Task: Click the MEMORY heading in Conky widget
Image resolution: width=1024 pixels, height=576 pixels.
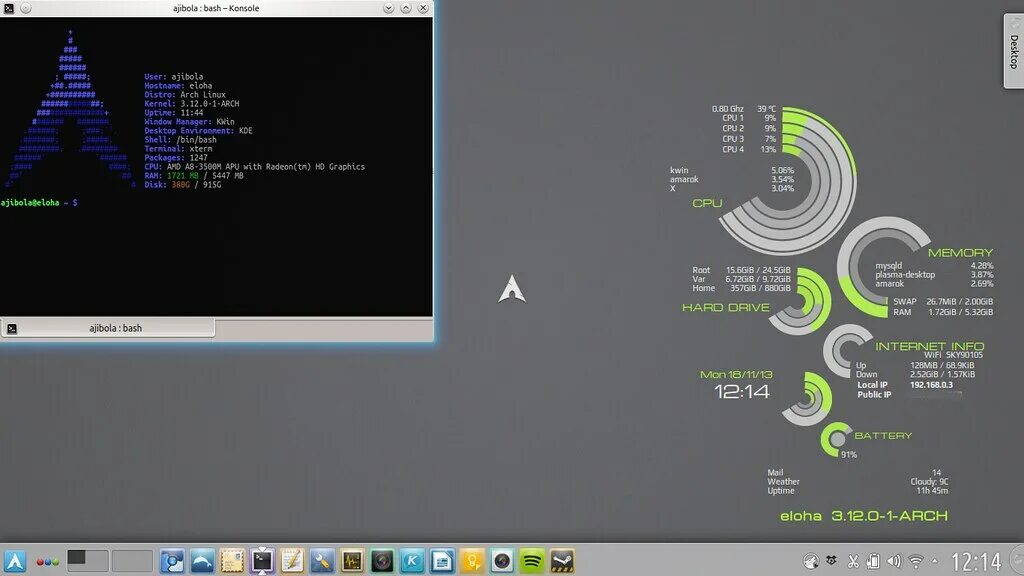Action: (x=960, y=253)
